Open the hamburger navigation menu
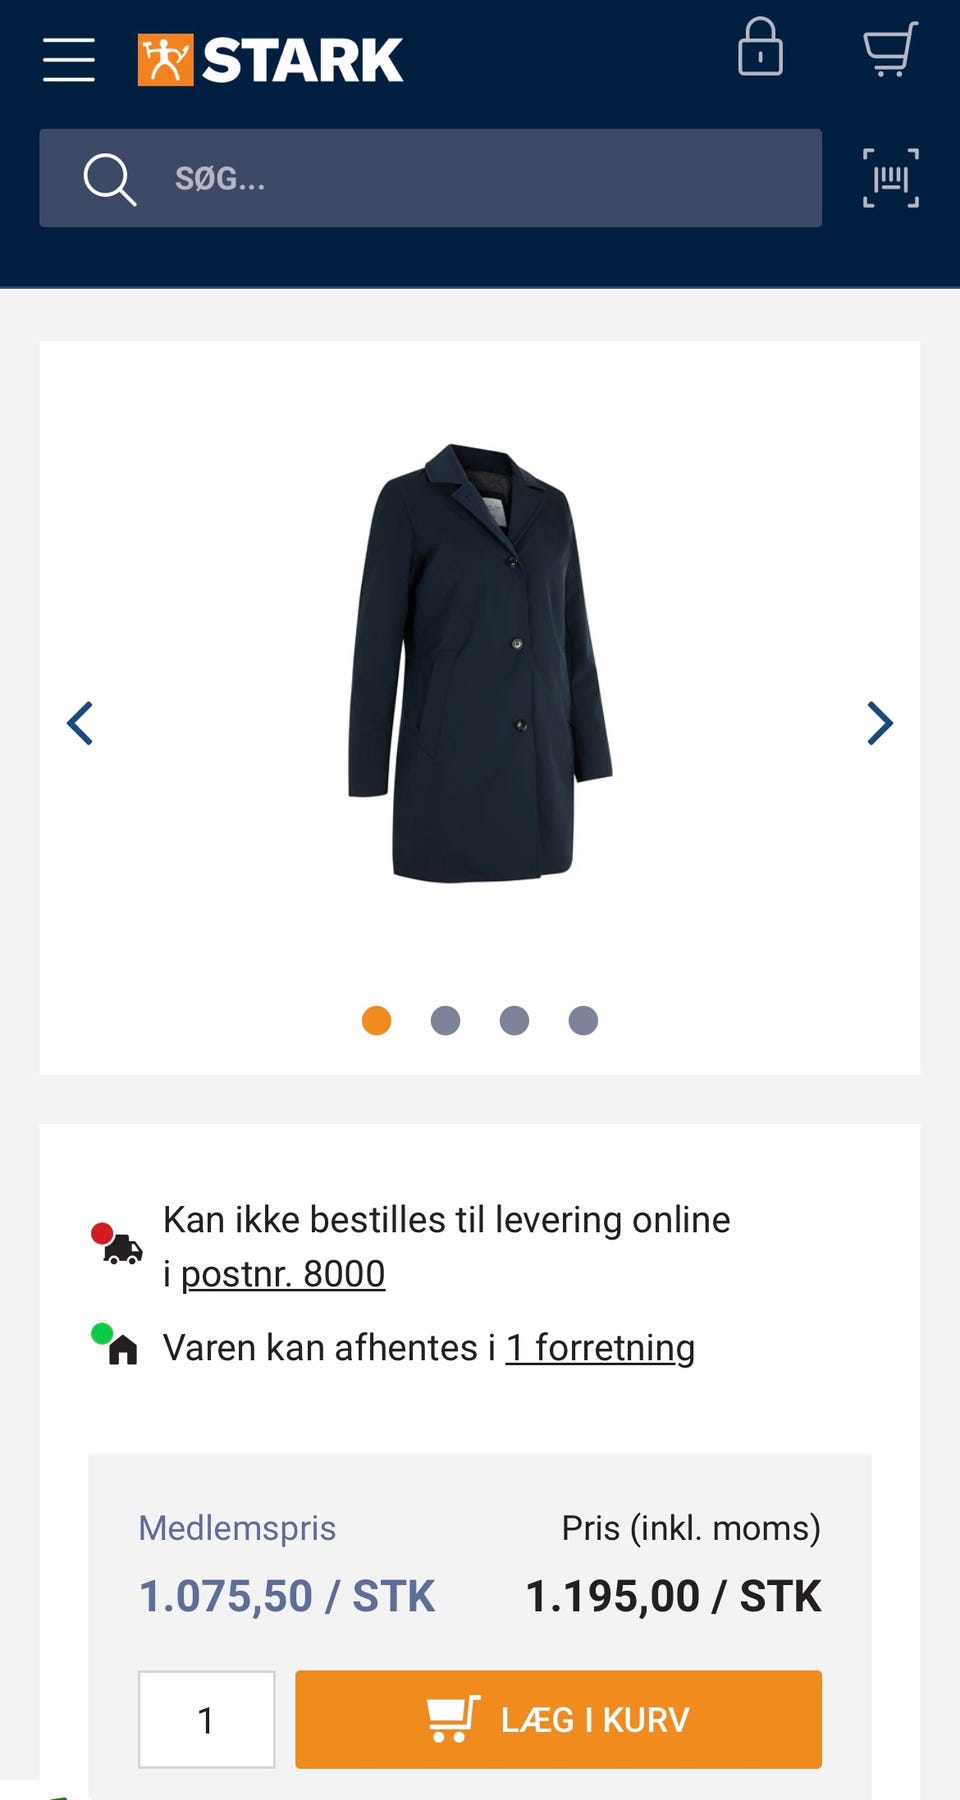This screenshot has width=960, height=1800. (x=69, y=60)
